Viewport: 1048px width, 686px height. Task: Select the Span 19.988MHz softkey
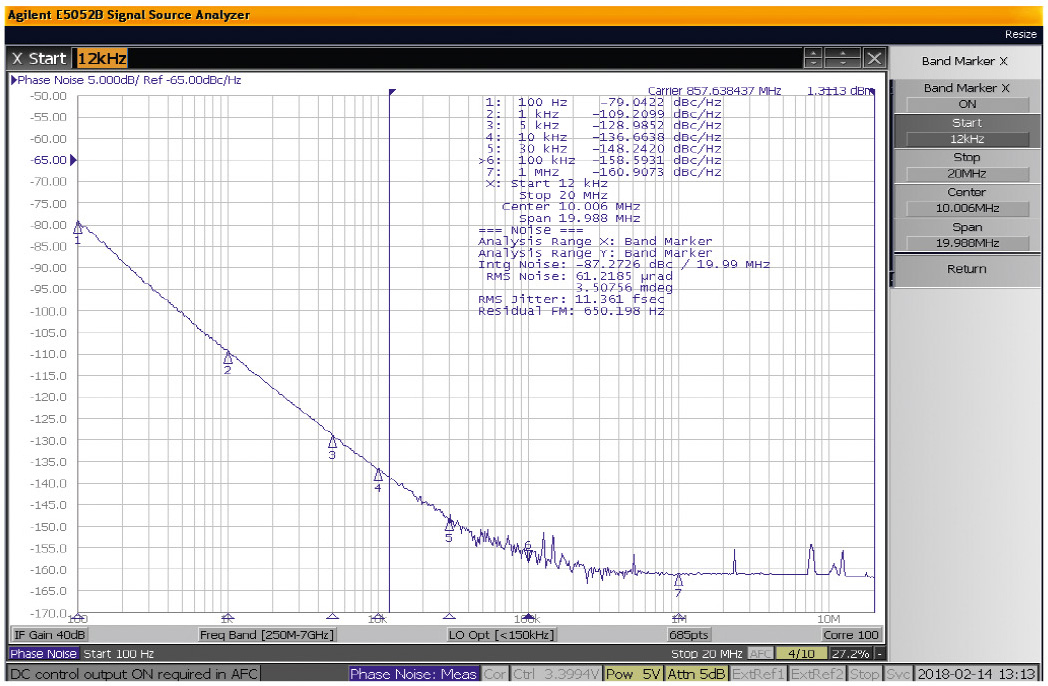tap(966, 235)
